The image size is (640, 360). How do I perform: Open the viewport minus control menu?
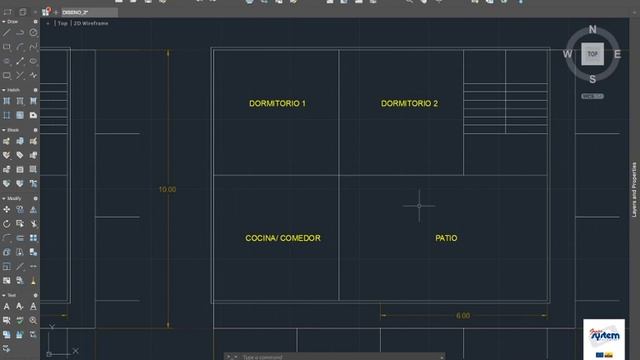click(x=48, y=23)
